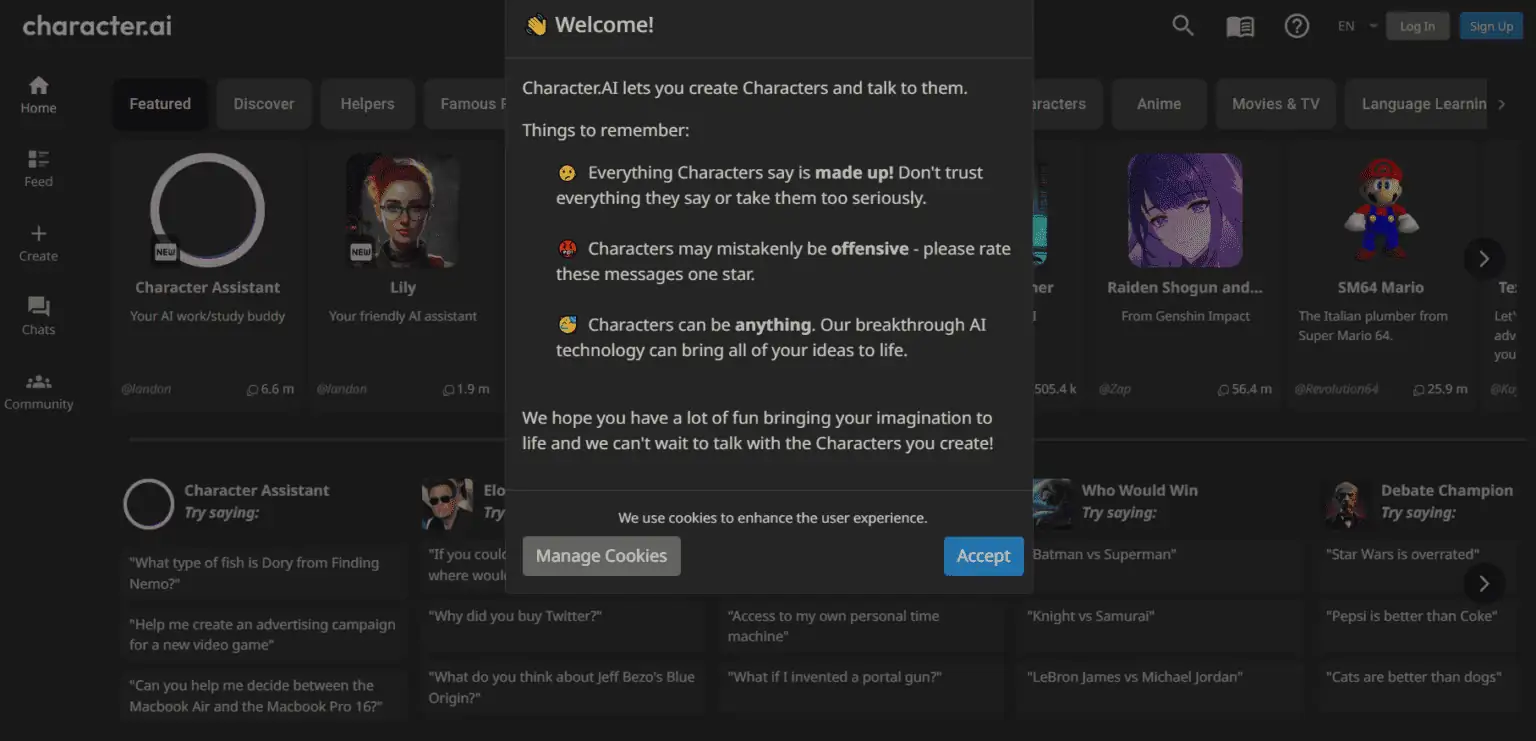Click the @Zap creator name
This screenshot has height=741, width=1536.
pyautogui.click(x=1114, y=389)
